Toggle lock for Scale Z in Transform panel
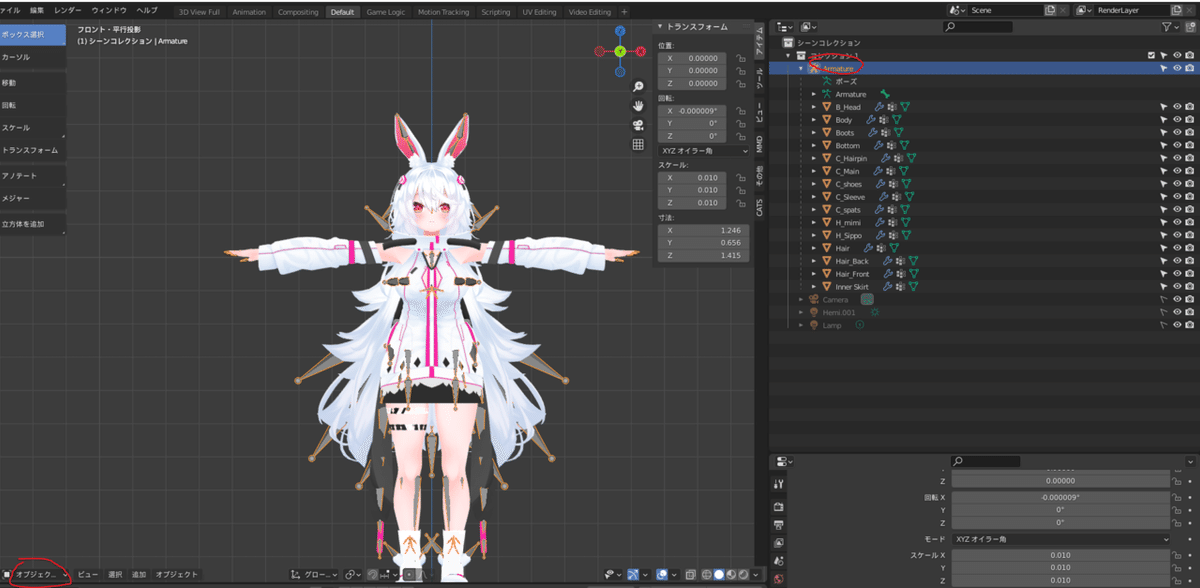The width and height of the screenshot is (1200, 588). coord(741,202)
